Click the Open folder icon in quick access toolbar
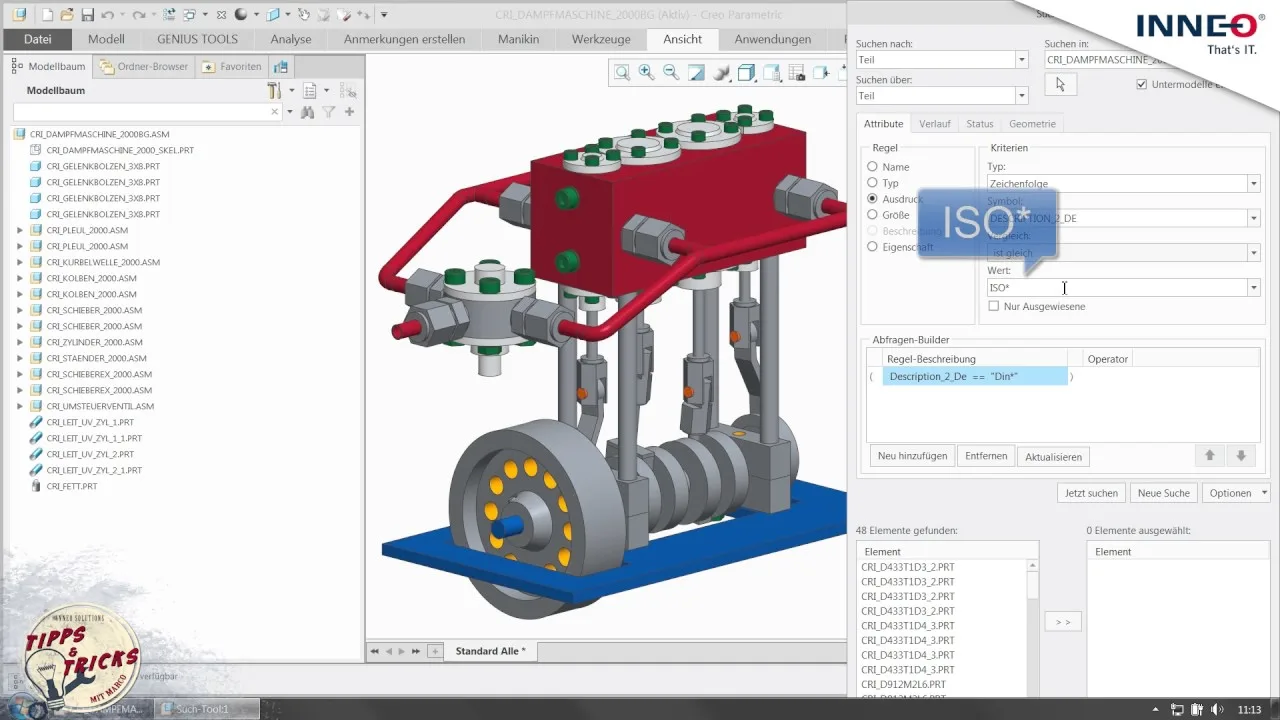Viewport: 1280px width, 720px height. [67, 15]
